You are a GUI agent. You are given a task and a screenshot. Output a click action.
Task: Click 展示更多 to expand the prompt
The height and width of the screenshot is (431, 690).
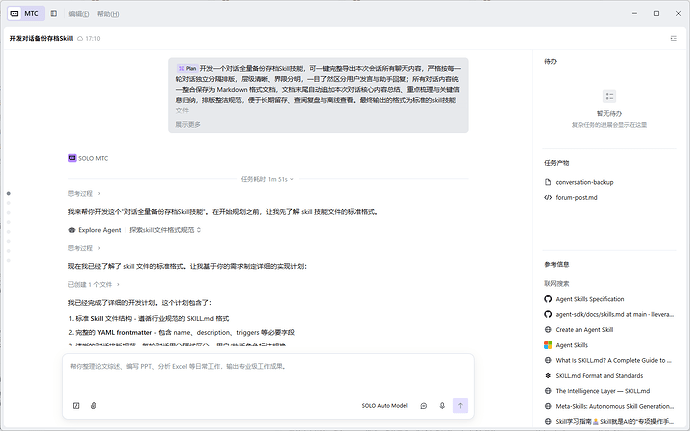188,125
